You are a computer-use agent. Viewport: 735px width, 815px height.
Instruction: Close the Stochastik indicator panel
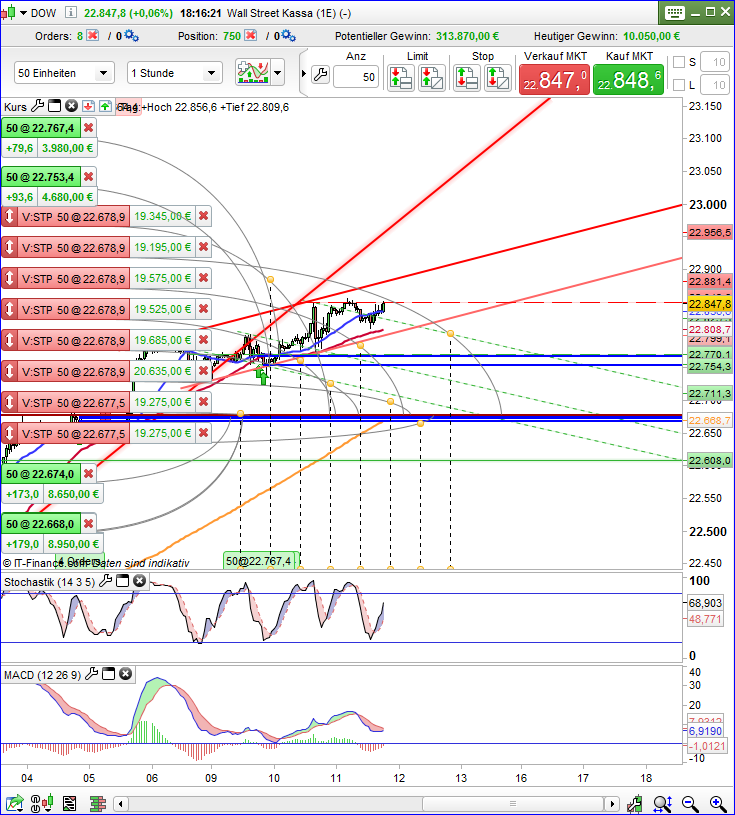(140, 581)
